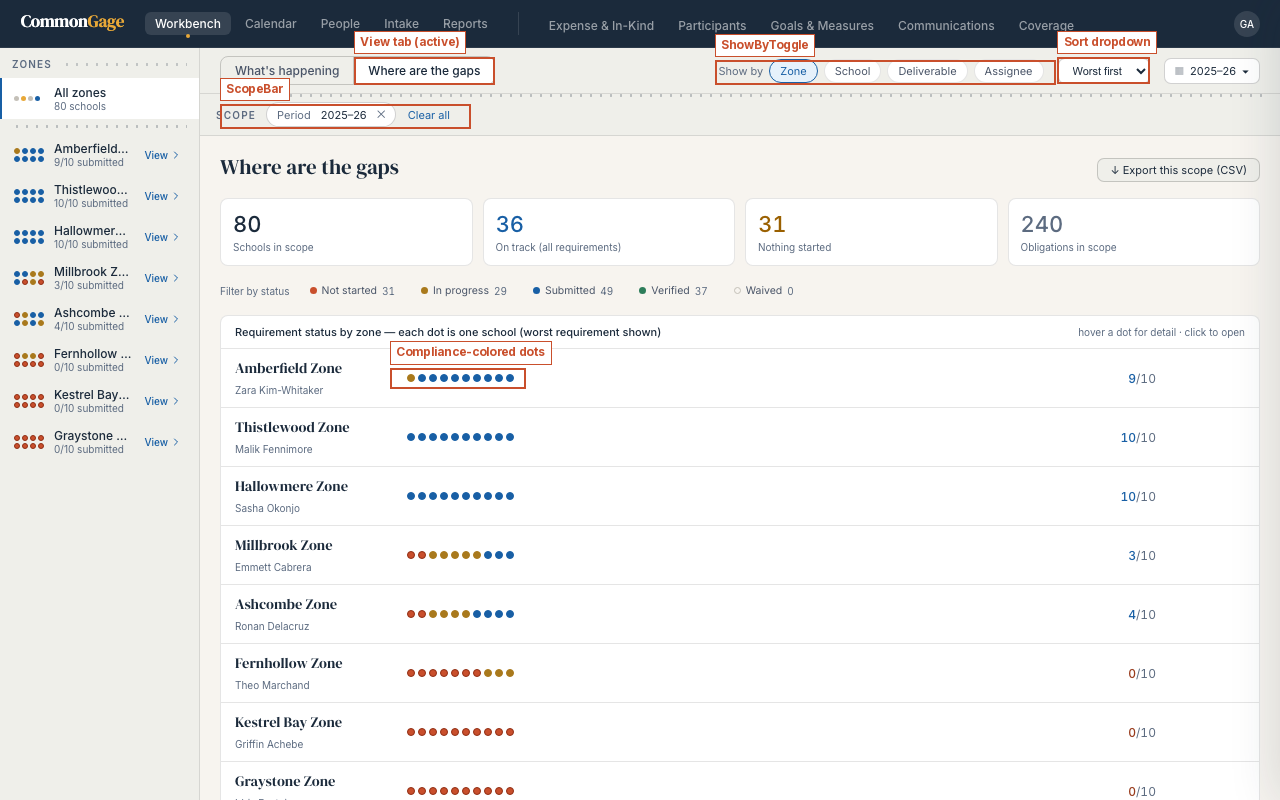Viewport: 1280px width, 800px height.
Task: Open the Worst first sort dropdown
Action: [1104, 71]
